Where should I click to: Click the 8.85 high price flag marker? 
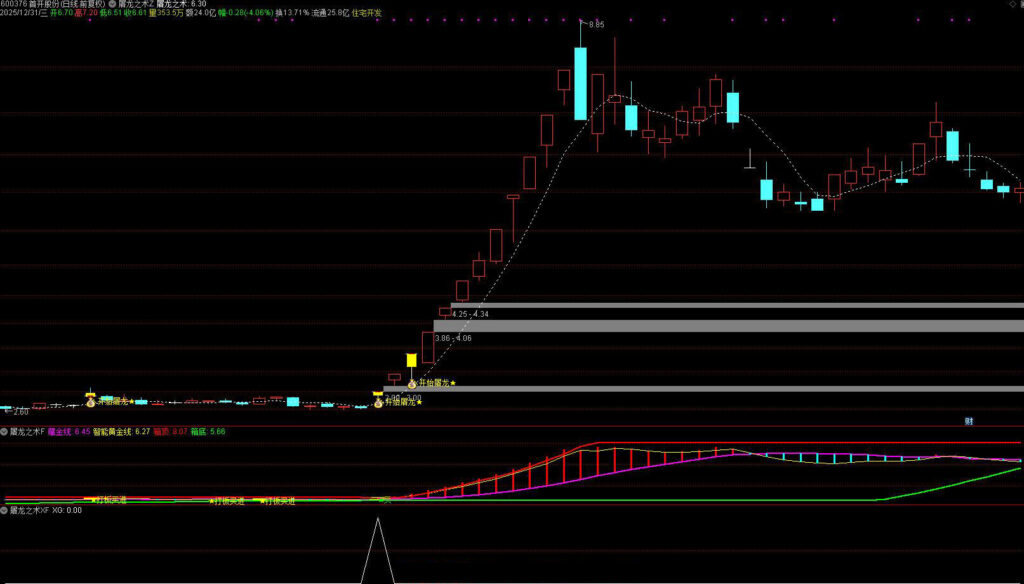596,24
